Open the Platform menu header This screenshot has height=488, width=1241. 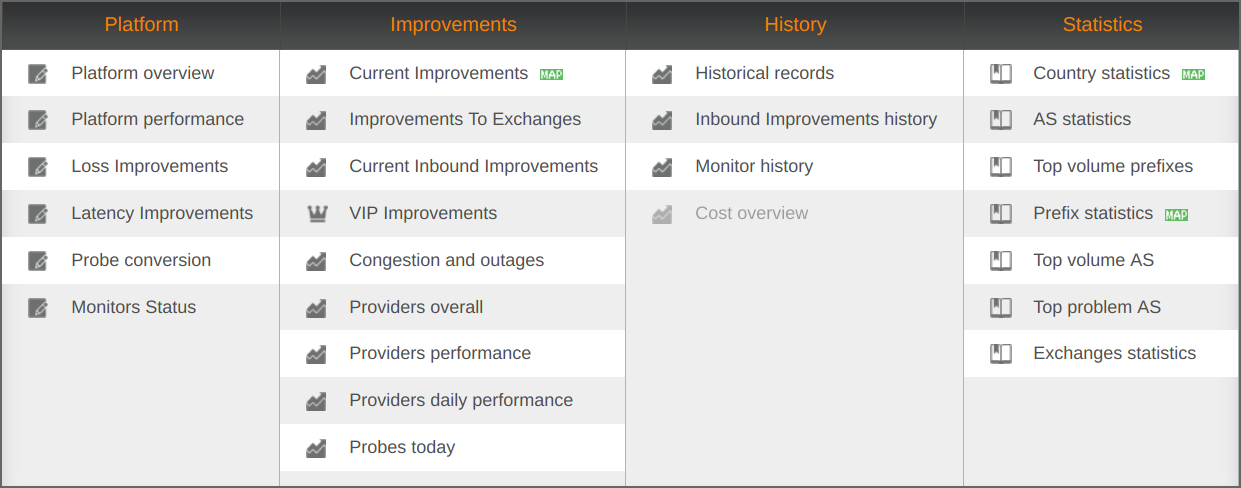click(141, 25)
